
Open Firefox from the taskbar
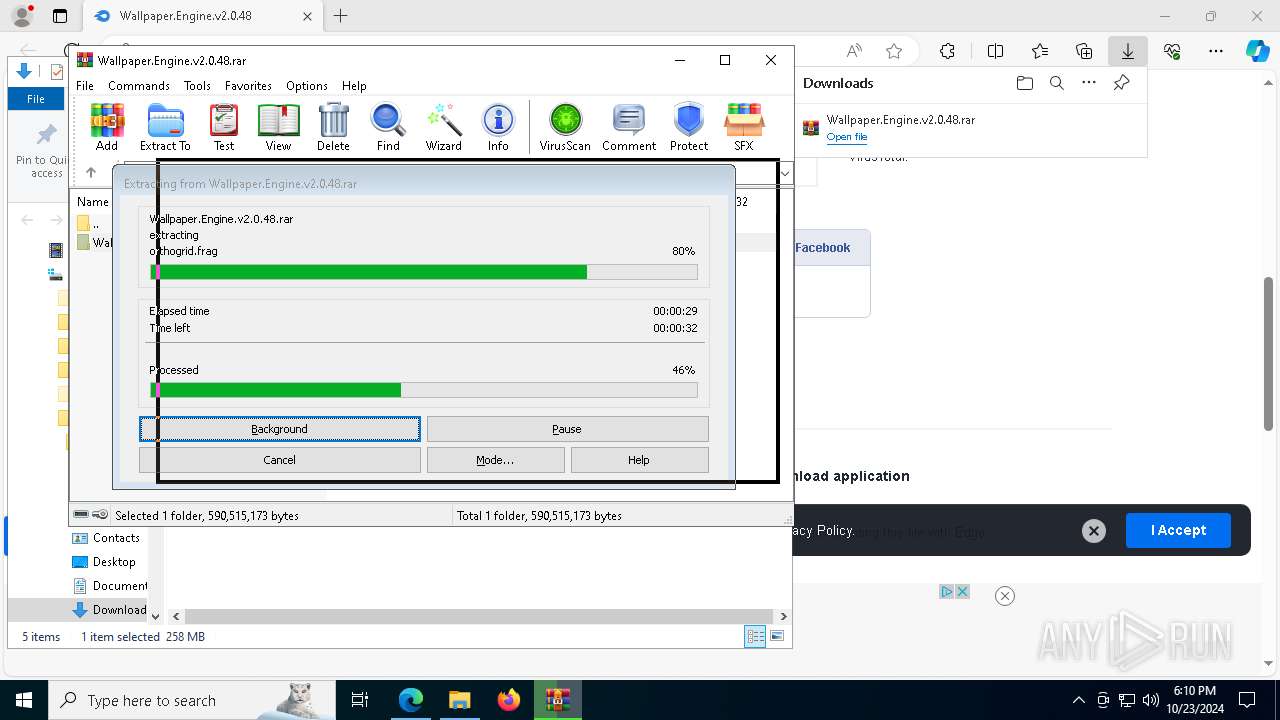(509, 700)
